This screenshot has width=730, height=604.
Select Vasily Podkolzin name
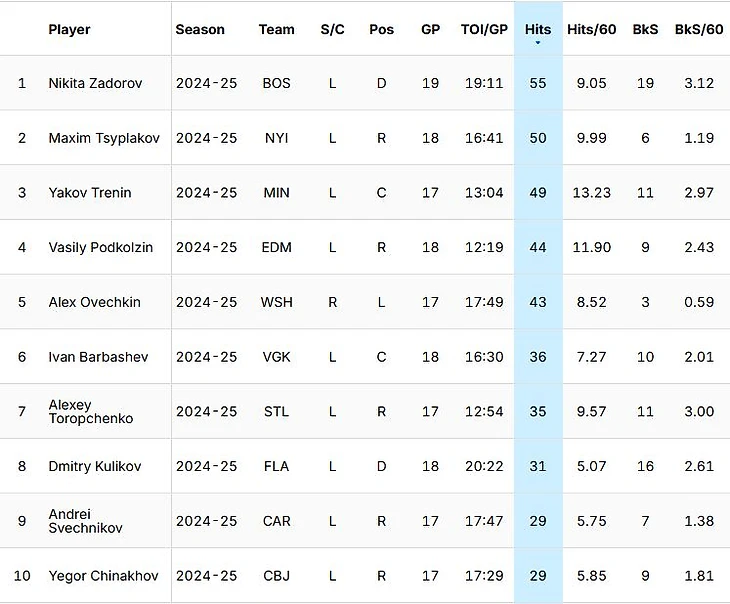point(101,247)
